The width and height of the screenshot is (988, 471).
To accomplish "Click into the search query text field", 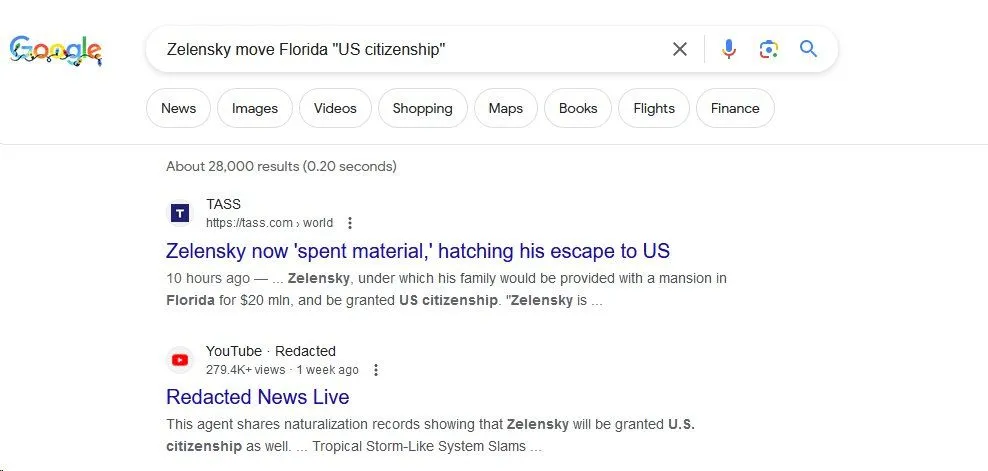I will (400, 49).
